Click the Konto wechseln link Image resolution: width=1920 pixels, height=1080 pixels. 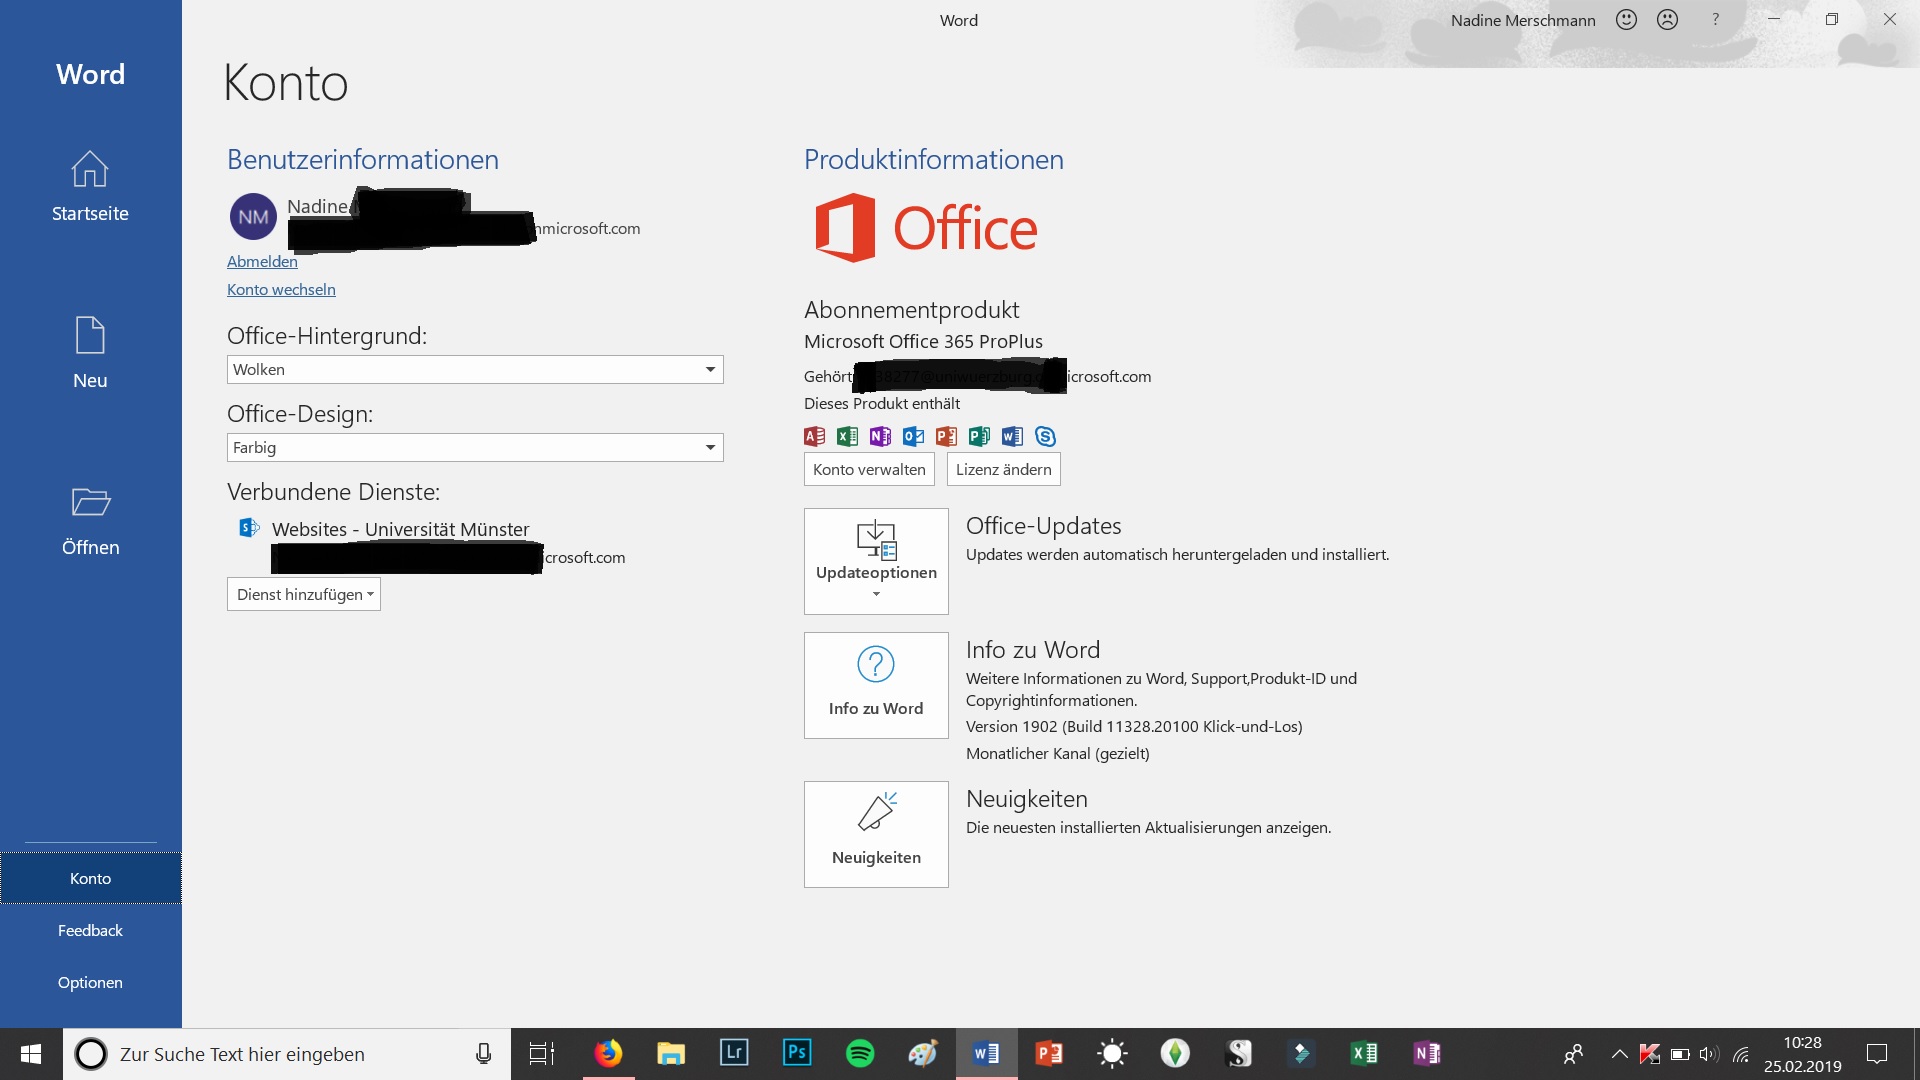[281, 290]
